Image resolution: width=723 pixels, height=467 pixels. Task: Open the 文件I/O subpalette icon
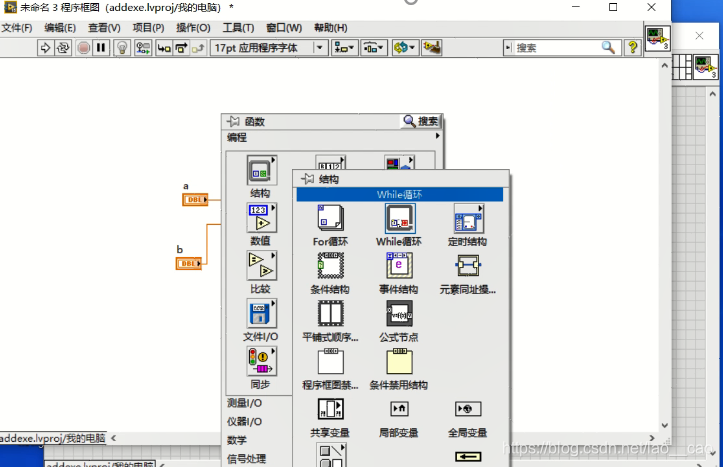261,313
